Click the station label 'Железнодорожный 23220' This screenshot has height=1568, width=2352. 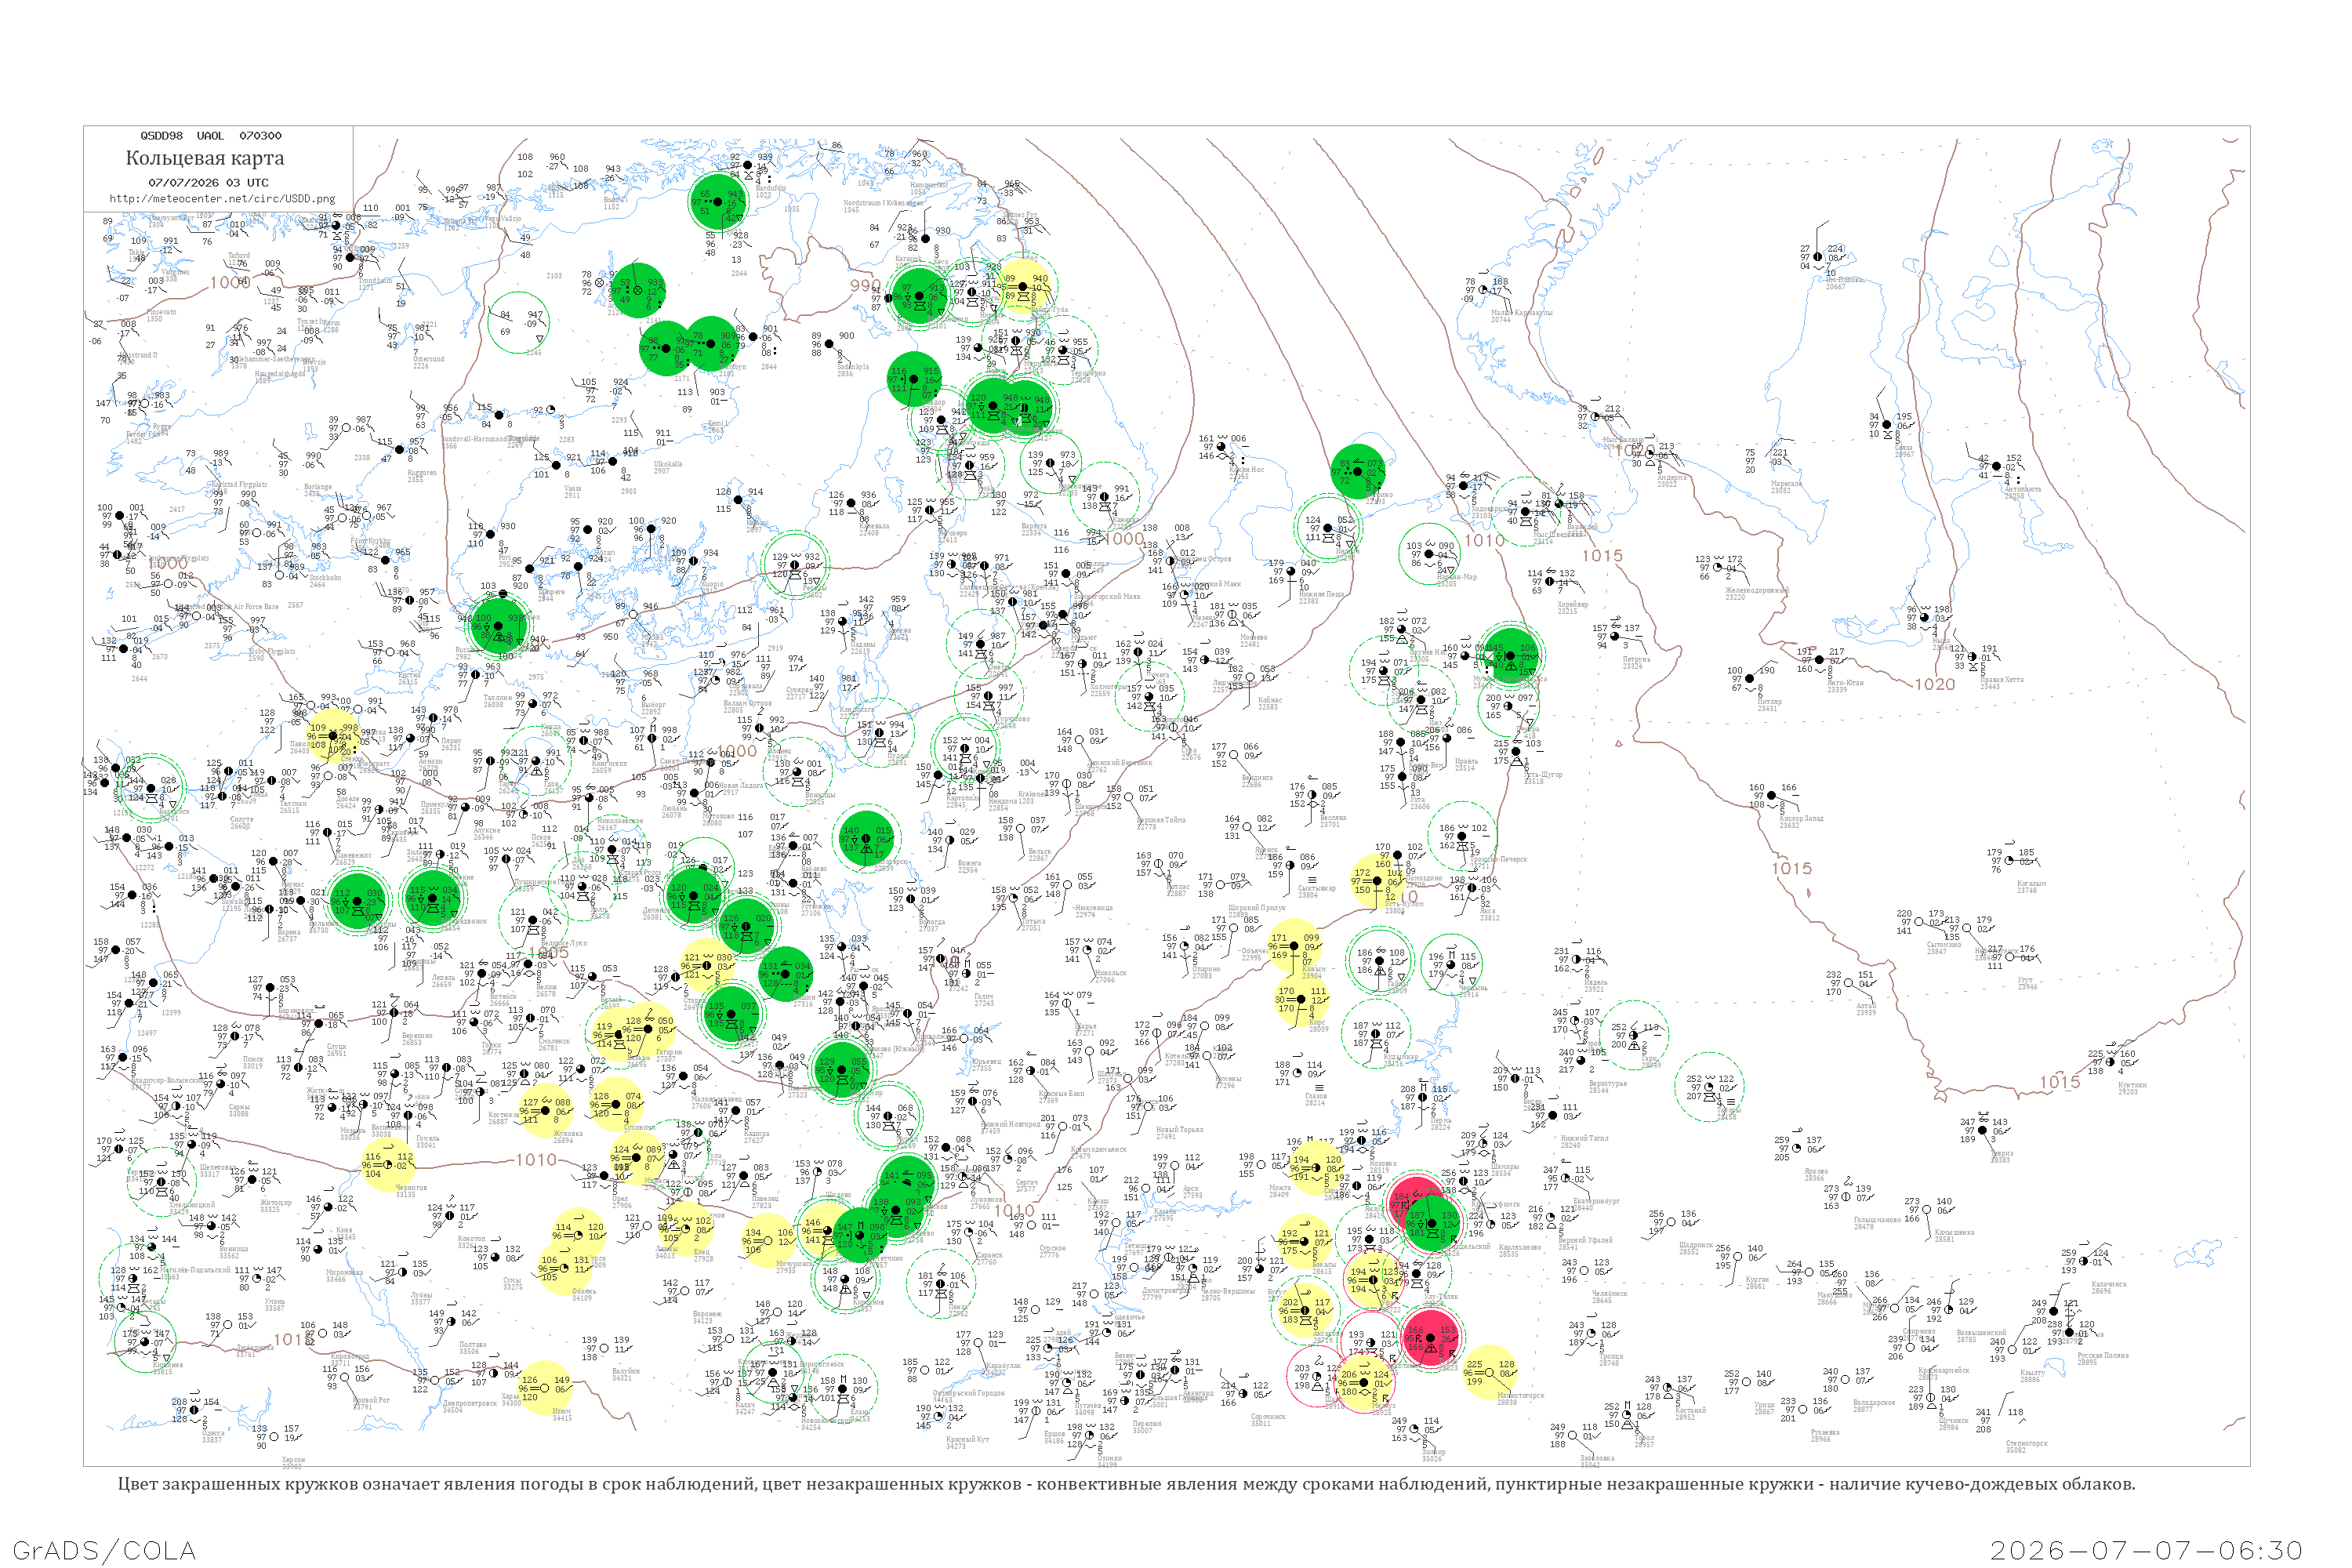[x=1755, y=593]
